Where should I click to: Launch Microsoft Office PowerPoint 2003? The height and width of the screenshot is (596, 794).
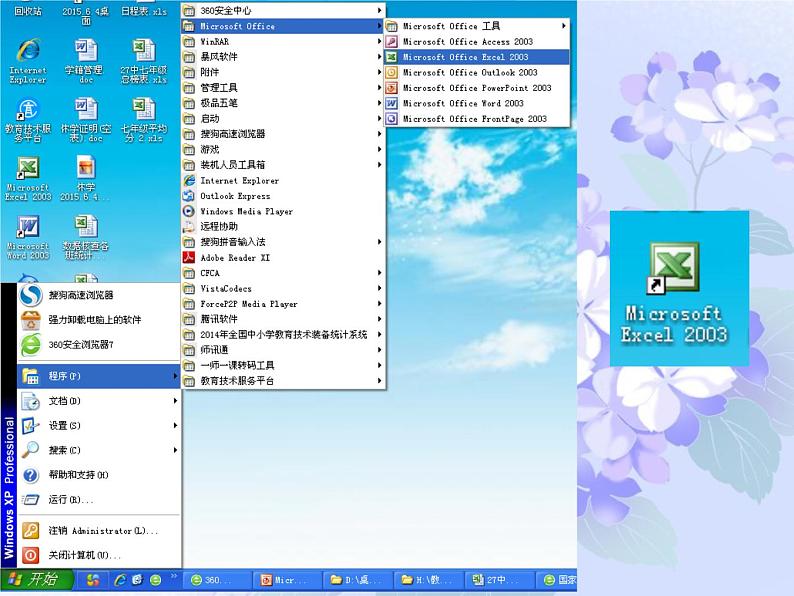[477, 88]
